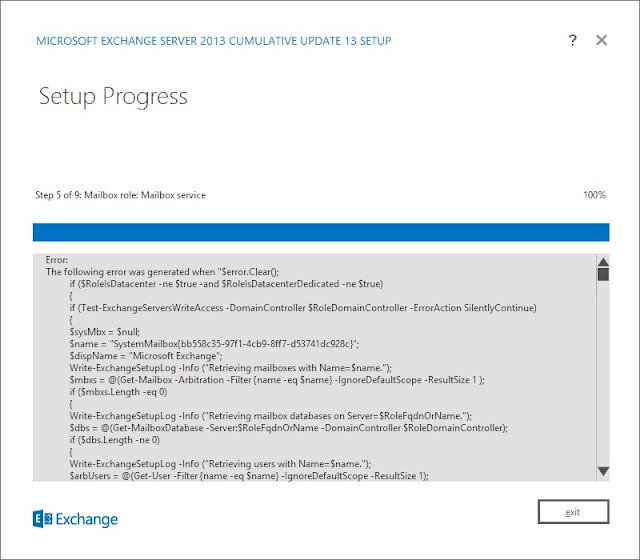Click the help question mark icon
The image size is (640, 560).
pyautogui.click(x=572, y=40)
